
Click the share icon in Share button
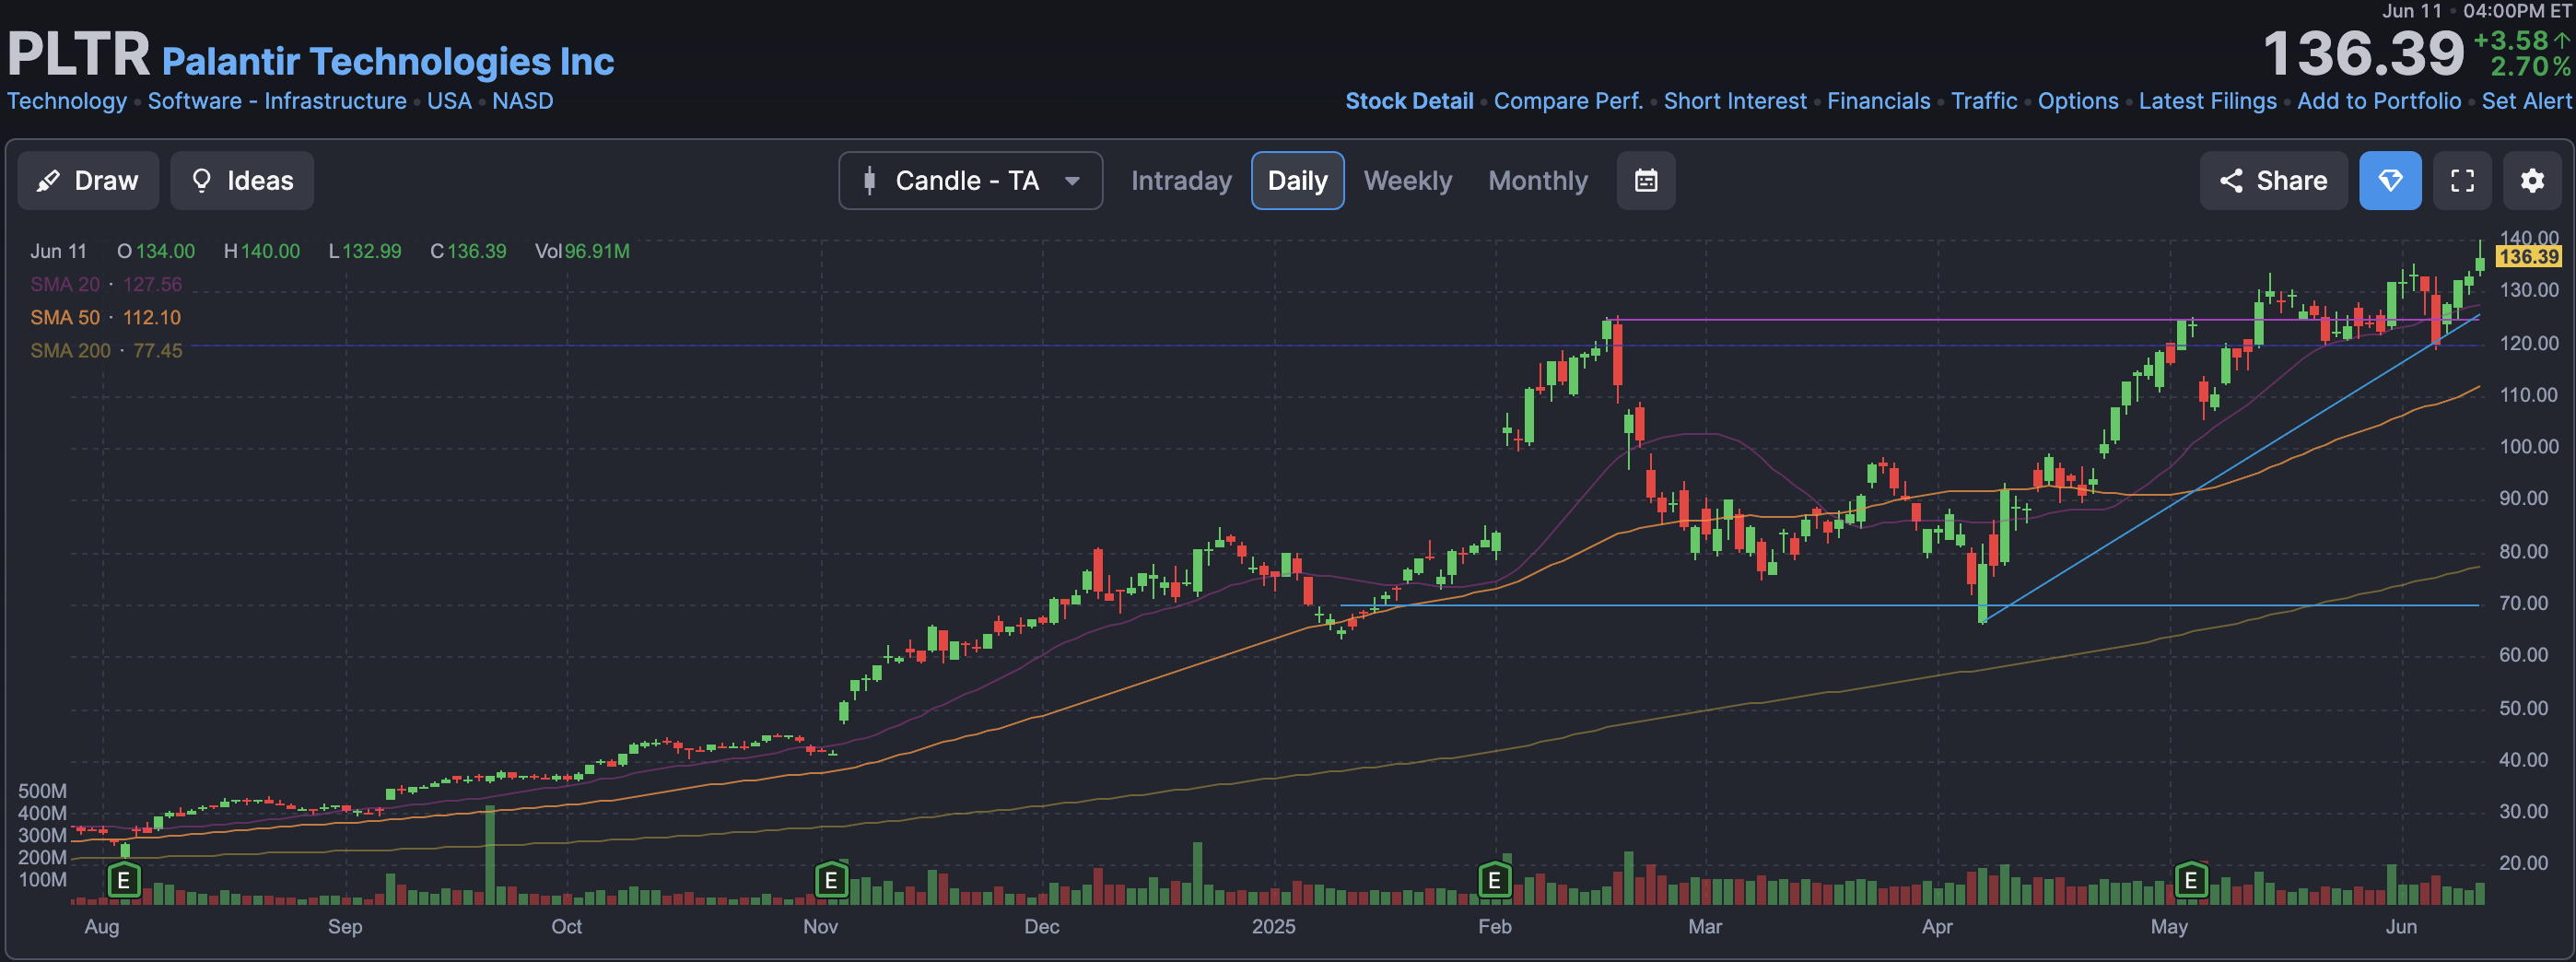[2231, 181]
